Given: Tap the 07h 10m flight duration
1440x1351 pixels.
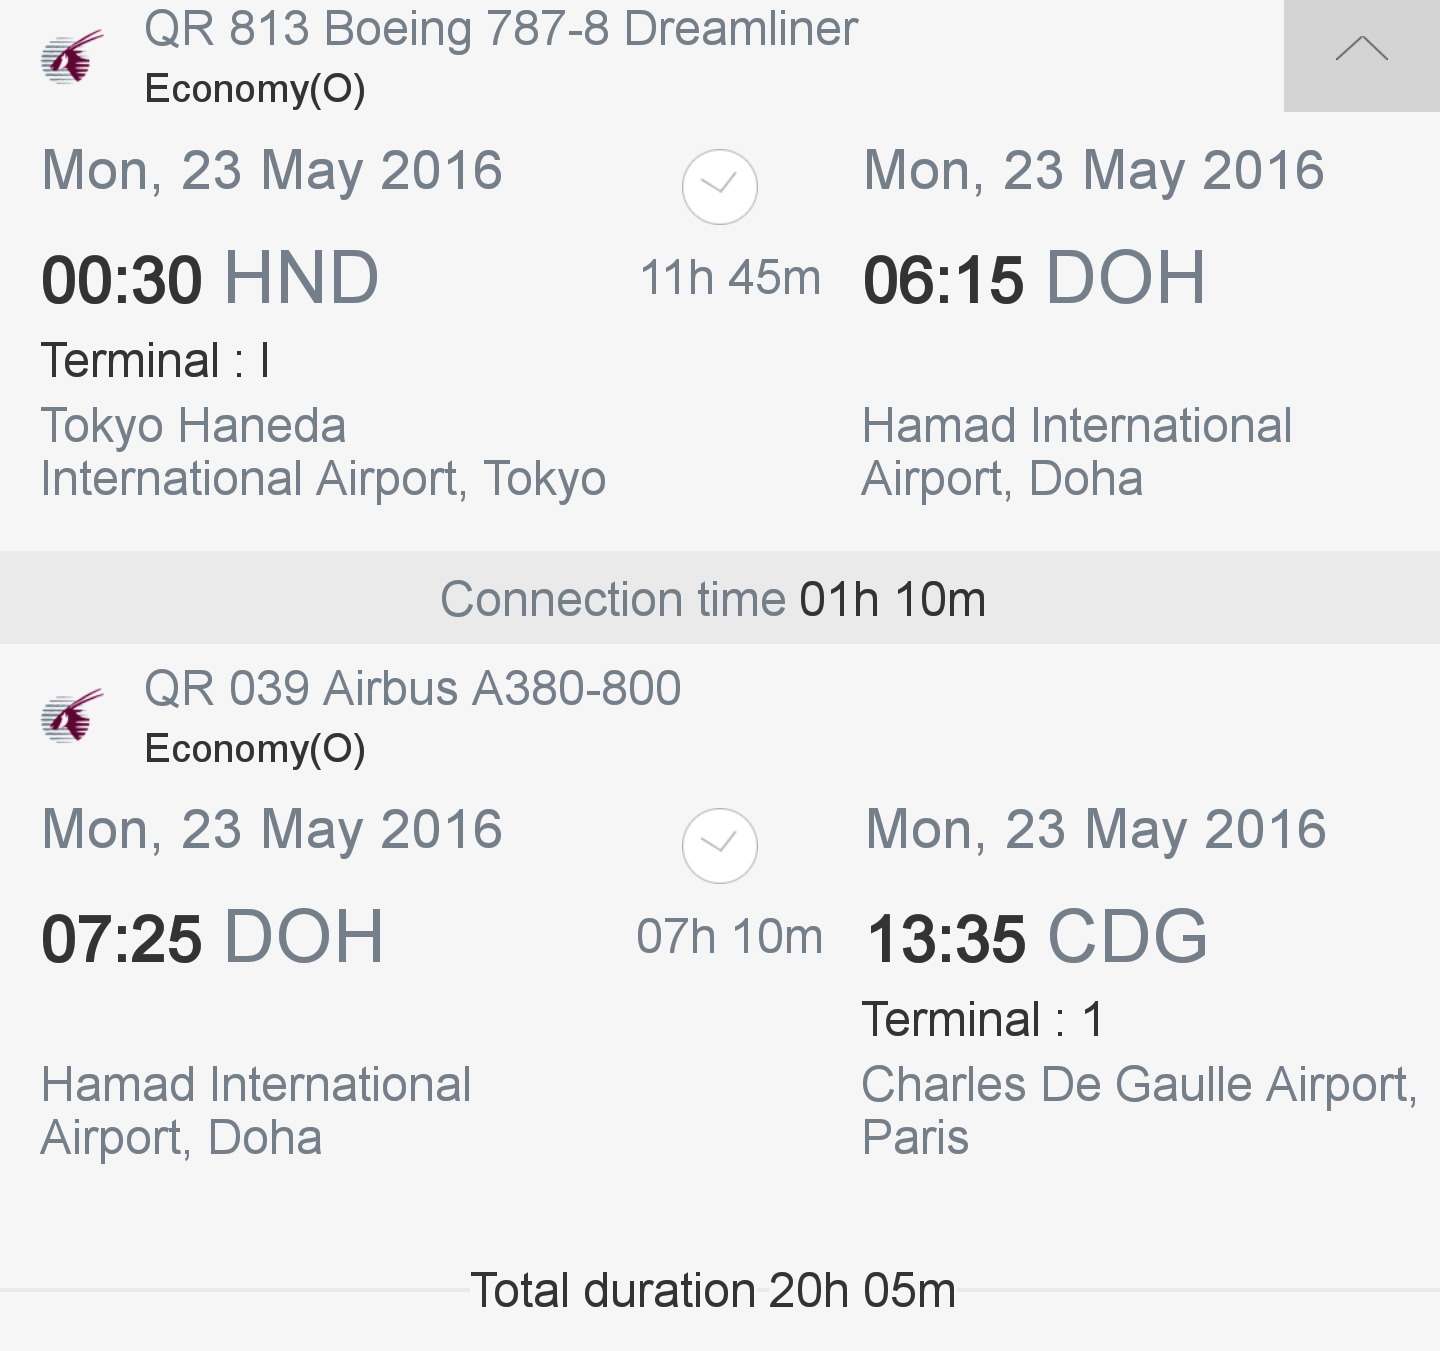Looking at the screenshot, I should [730, 937].
